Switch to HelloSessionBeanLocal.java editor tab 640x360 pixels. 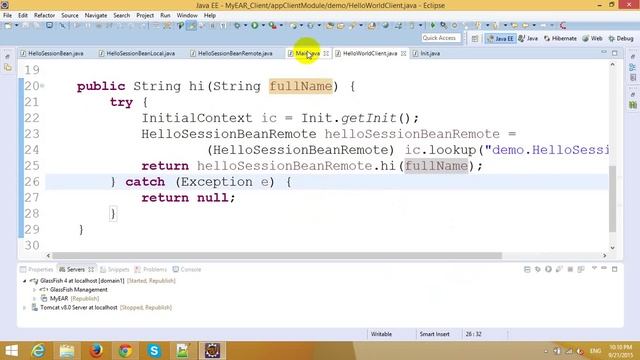coord(137,53)
